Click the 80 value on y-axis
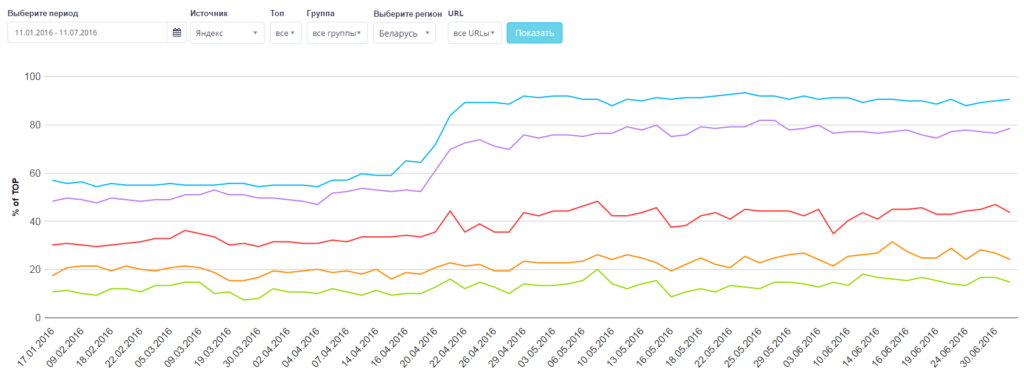This screenshot has width=1024, height=387. 36,125
